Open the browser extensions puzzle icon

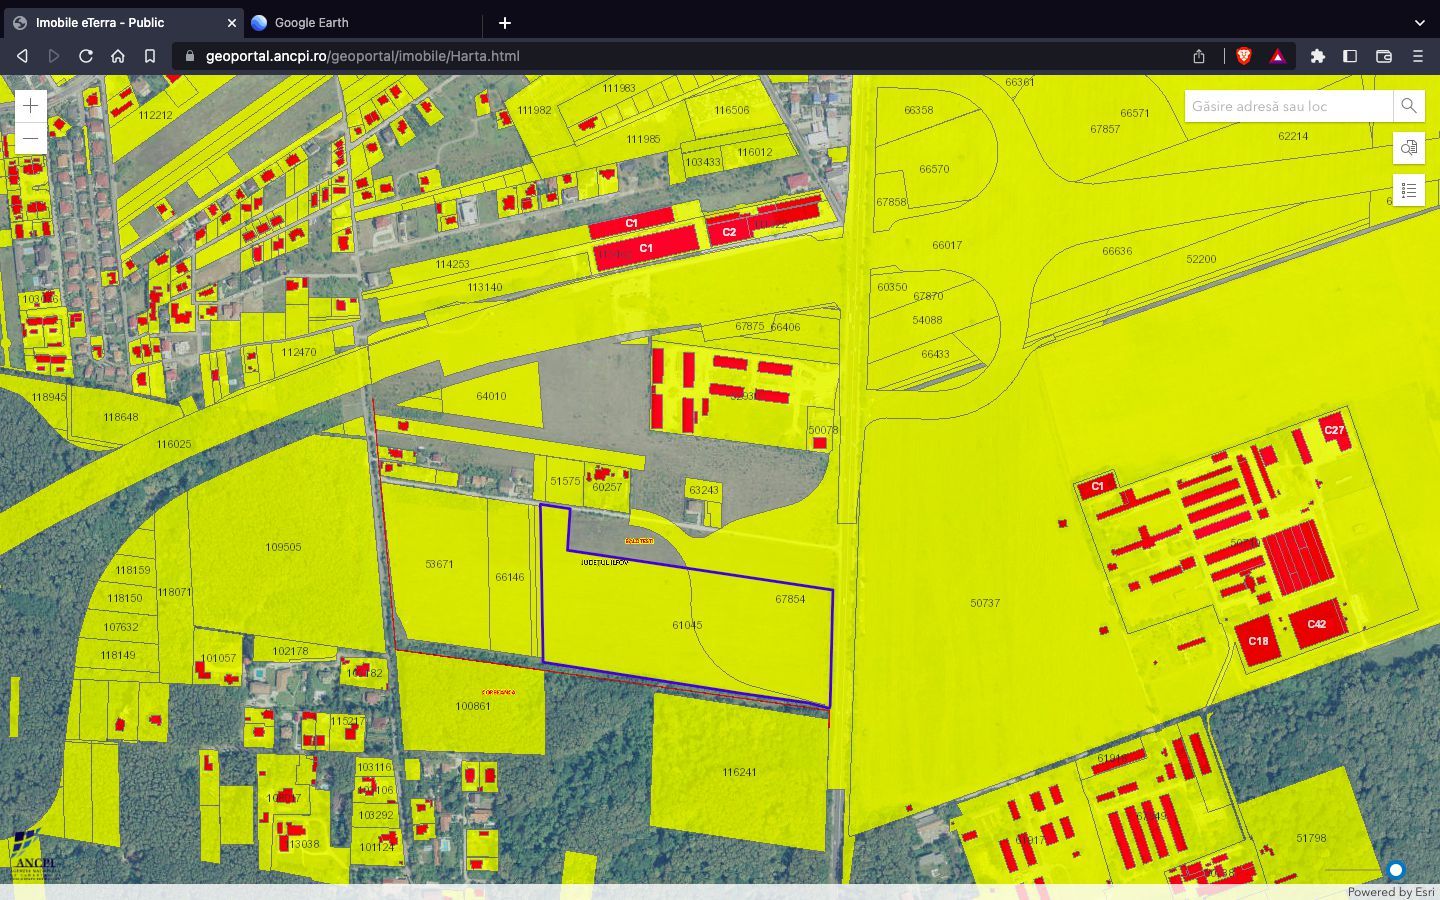pyautogui.click(x=1318, y=56)
